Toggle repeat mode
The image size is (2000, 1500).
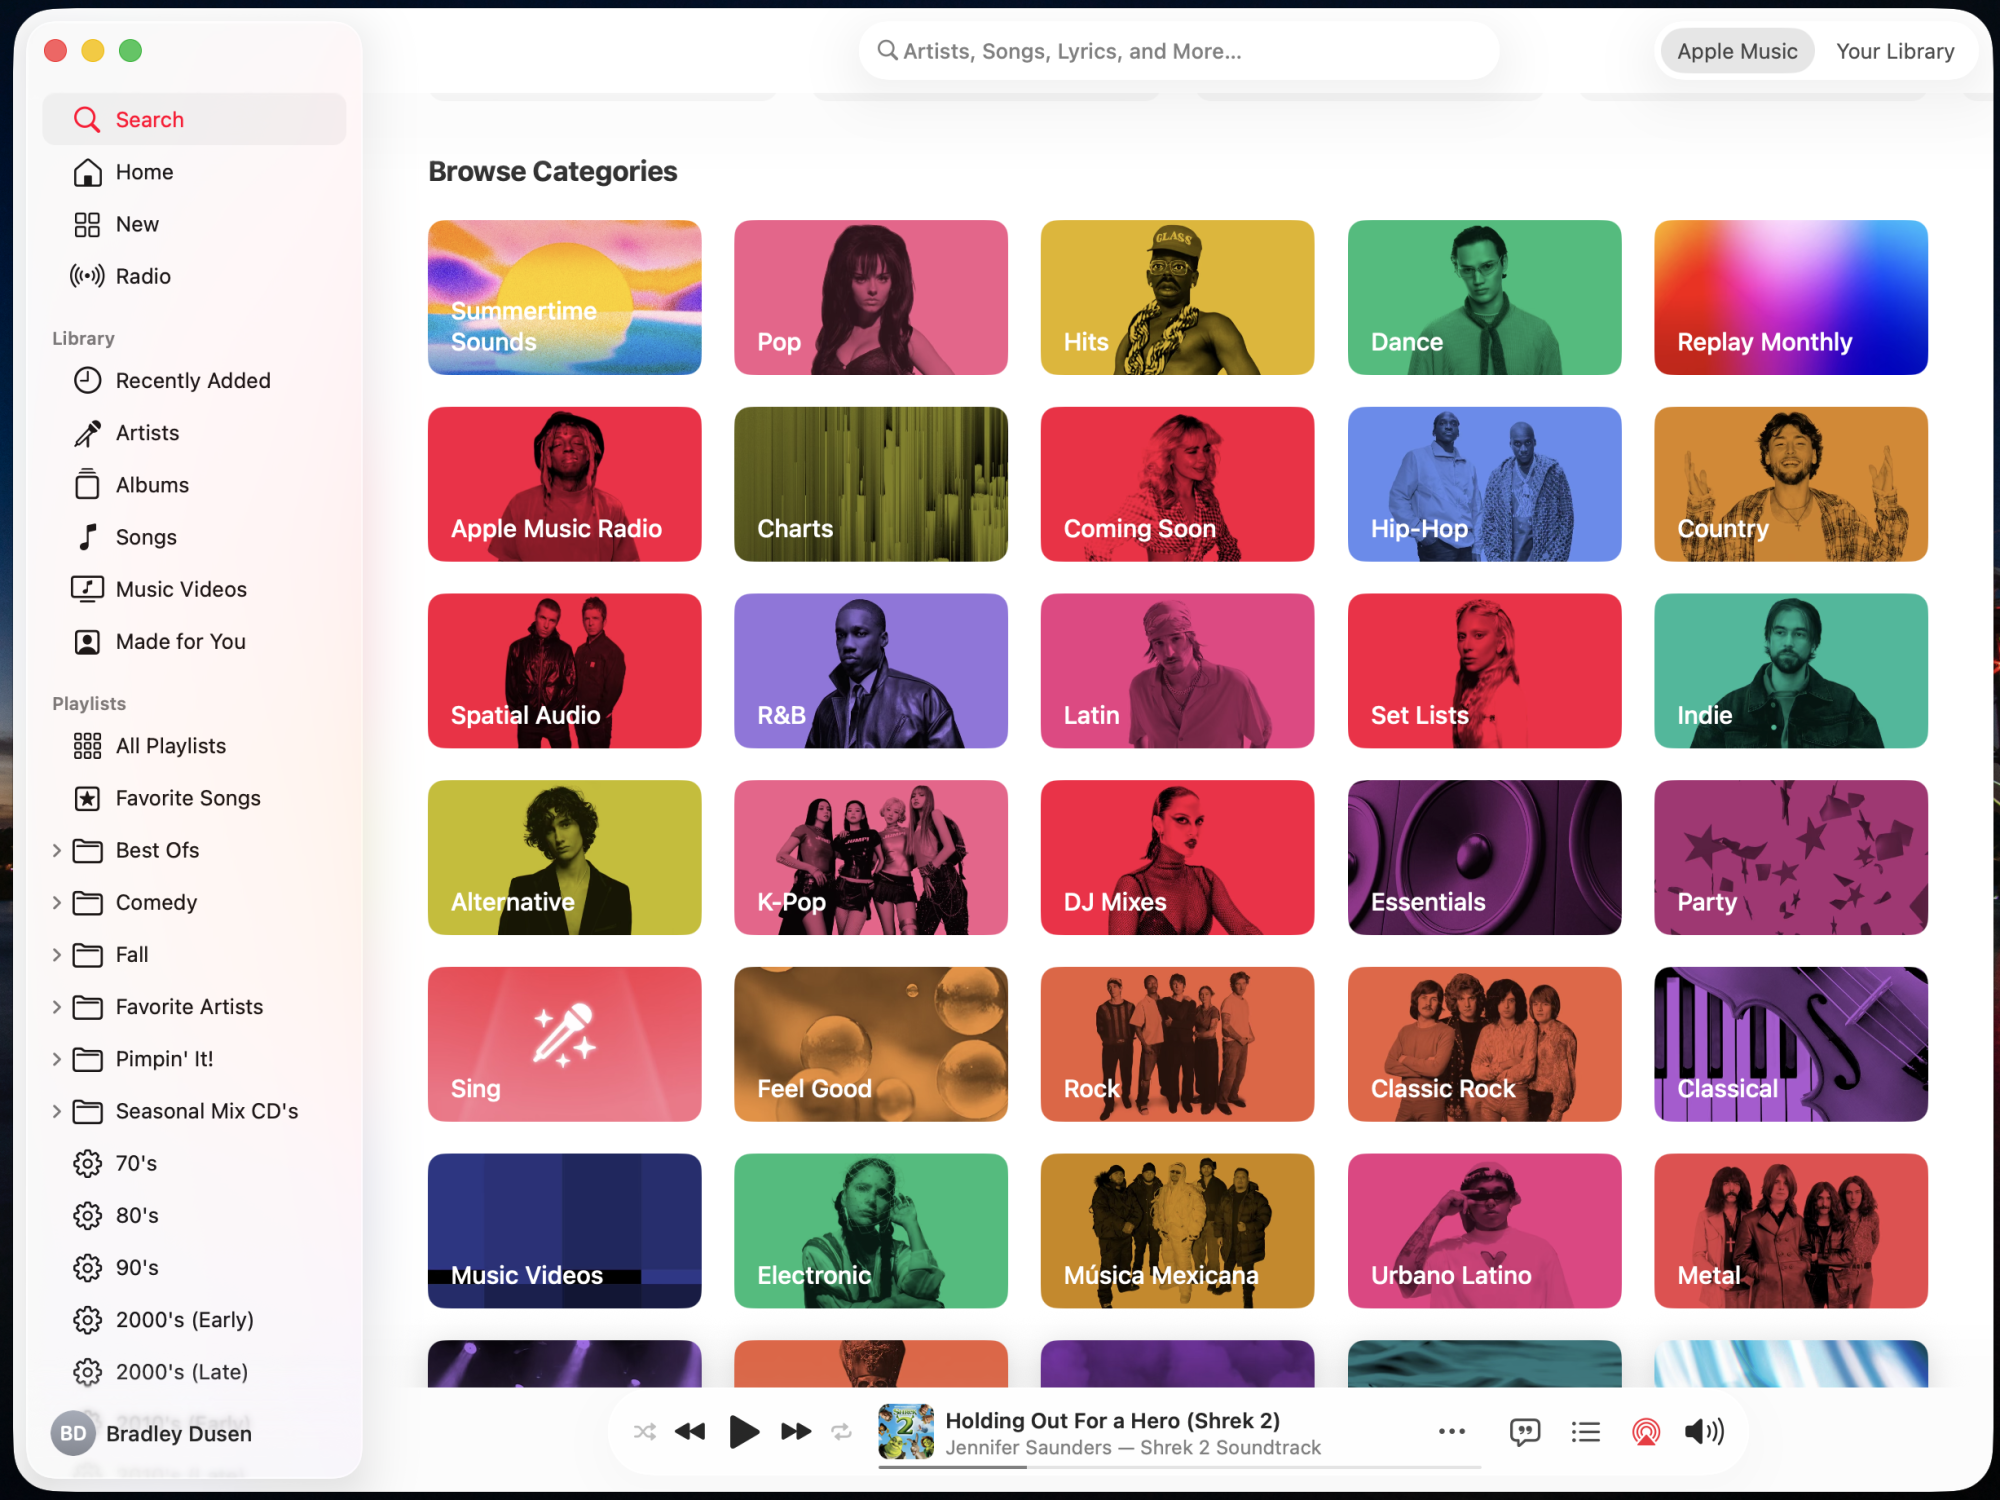click(x=842, y=1432)
